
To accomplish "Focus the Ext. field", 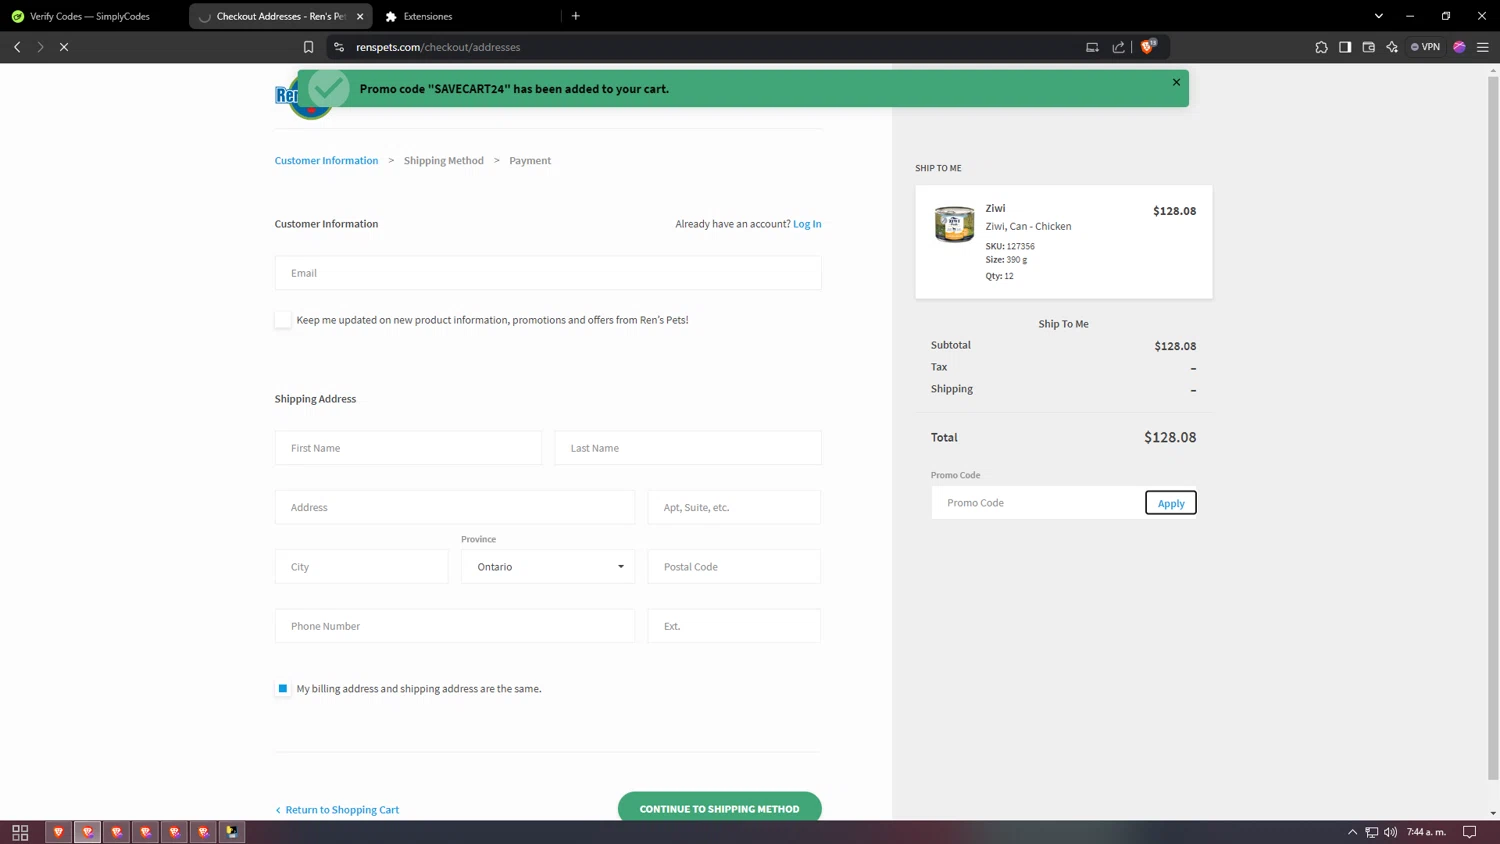I will pos(734,626).
